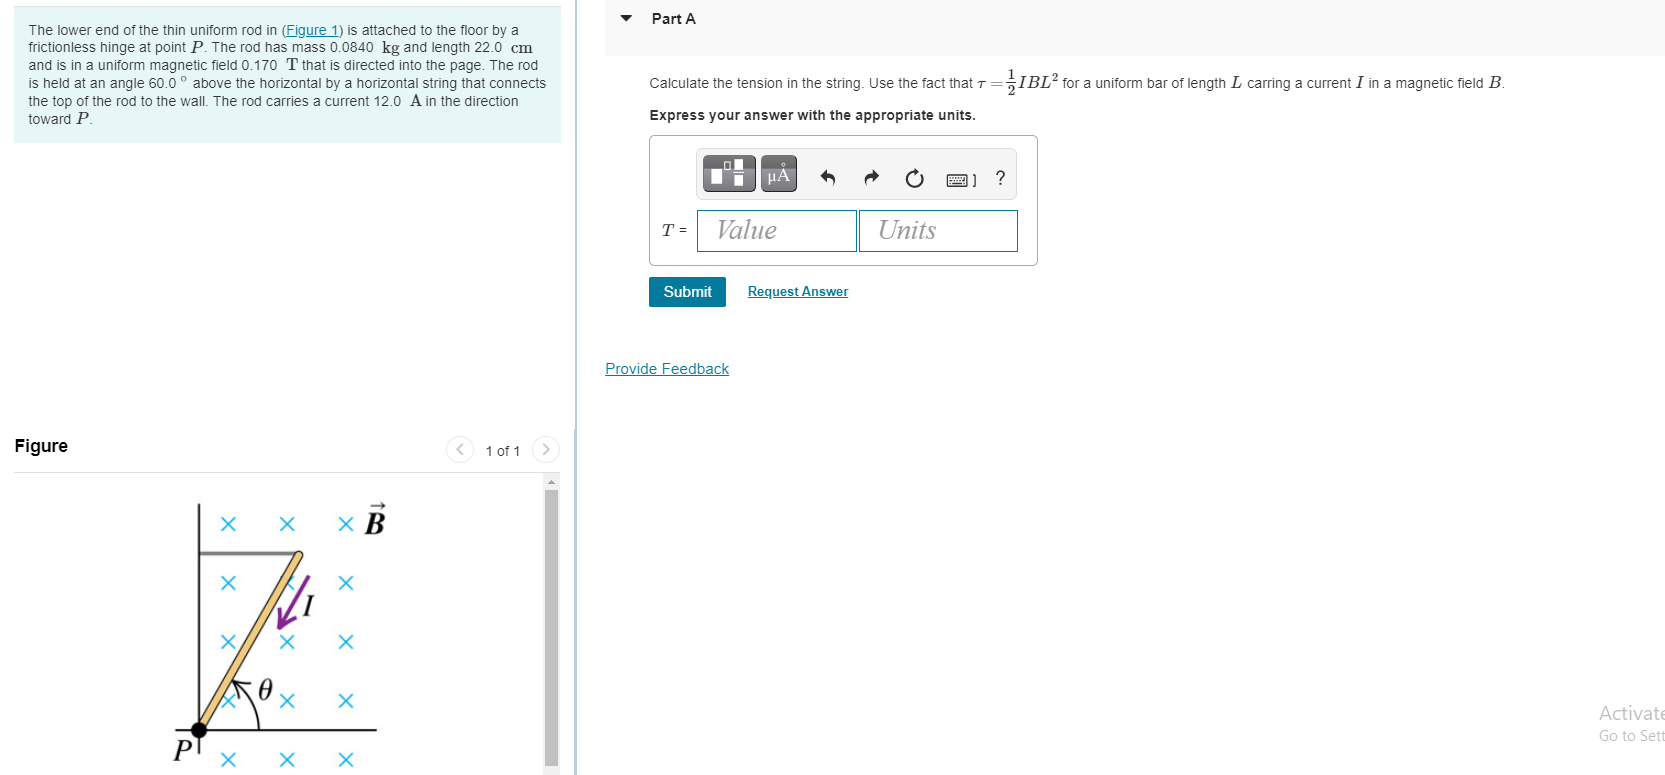The image size is (1665, 775).
Task: Go to the next figure
Action: (545, 450)
